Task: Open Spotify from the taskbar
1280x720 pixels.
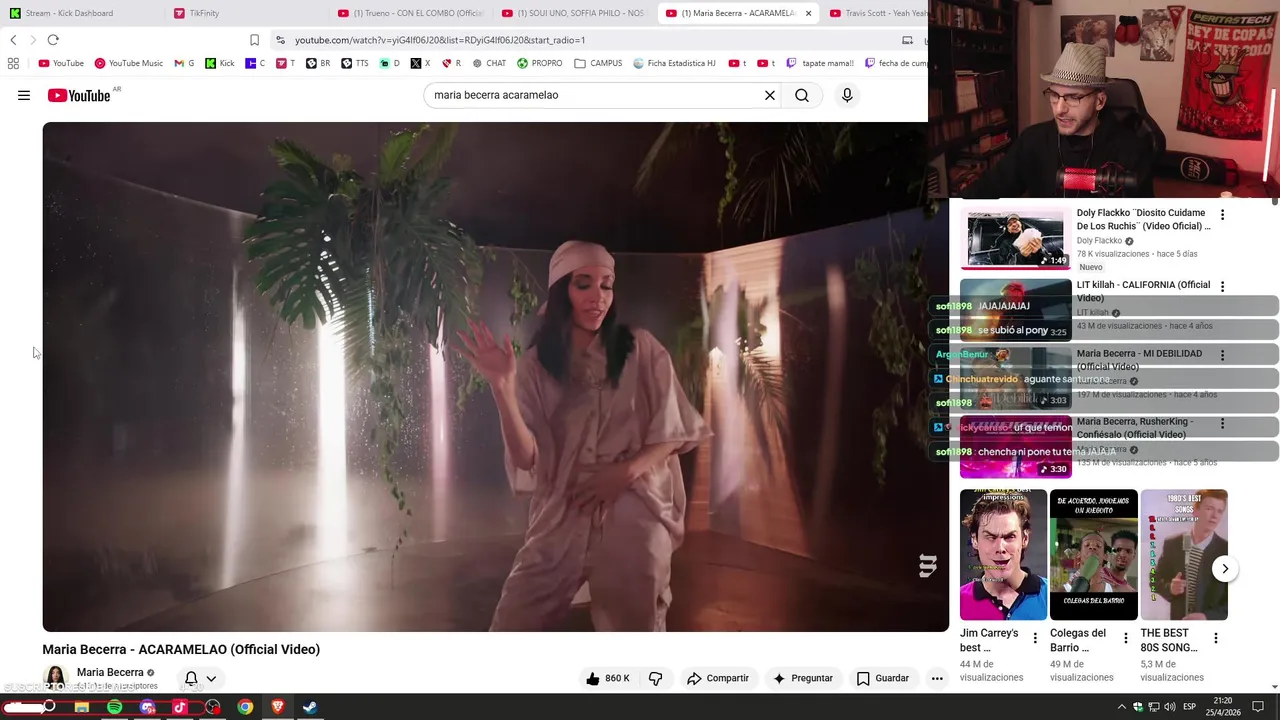Action: click(114, 707)
